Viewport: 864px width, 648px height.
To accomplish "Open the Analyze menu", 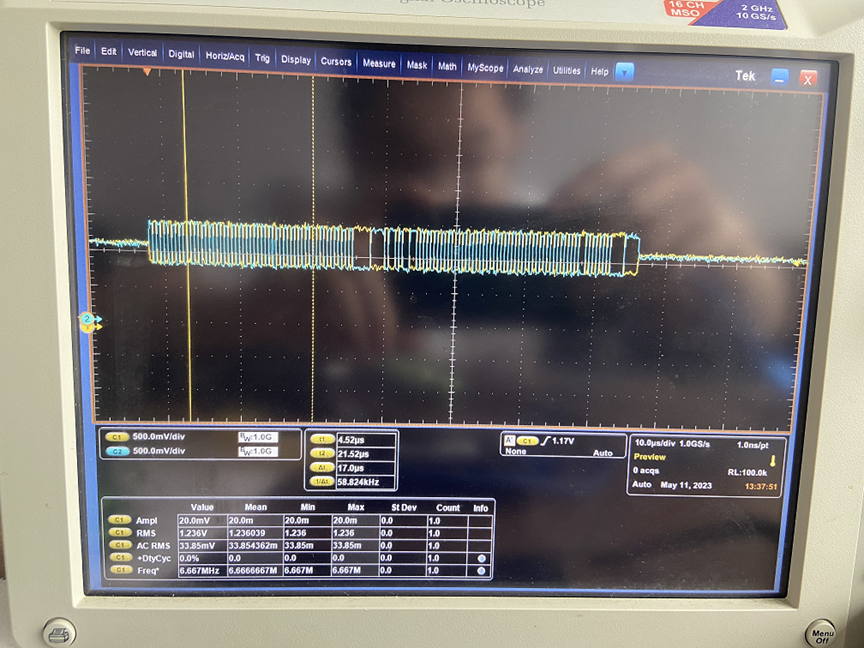I will click(528, 69).
